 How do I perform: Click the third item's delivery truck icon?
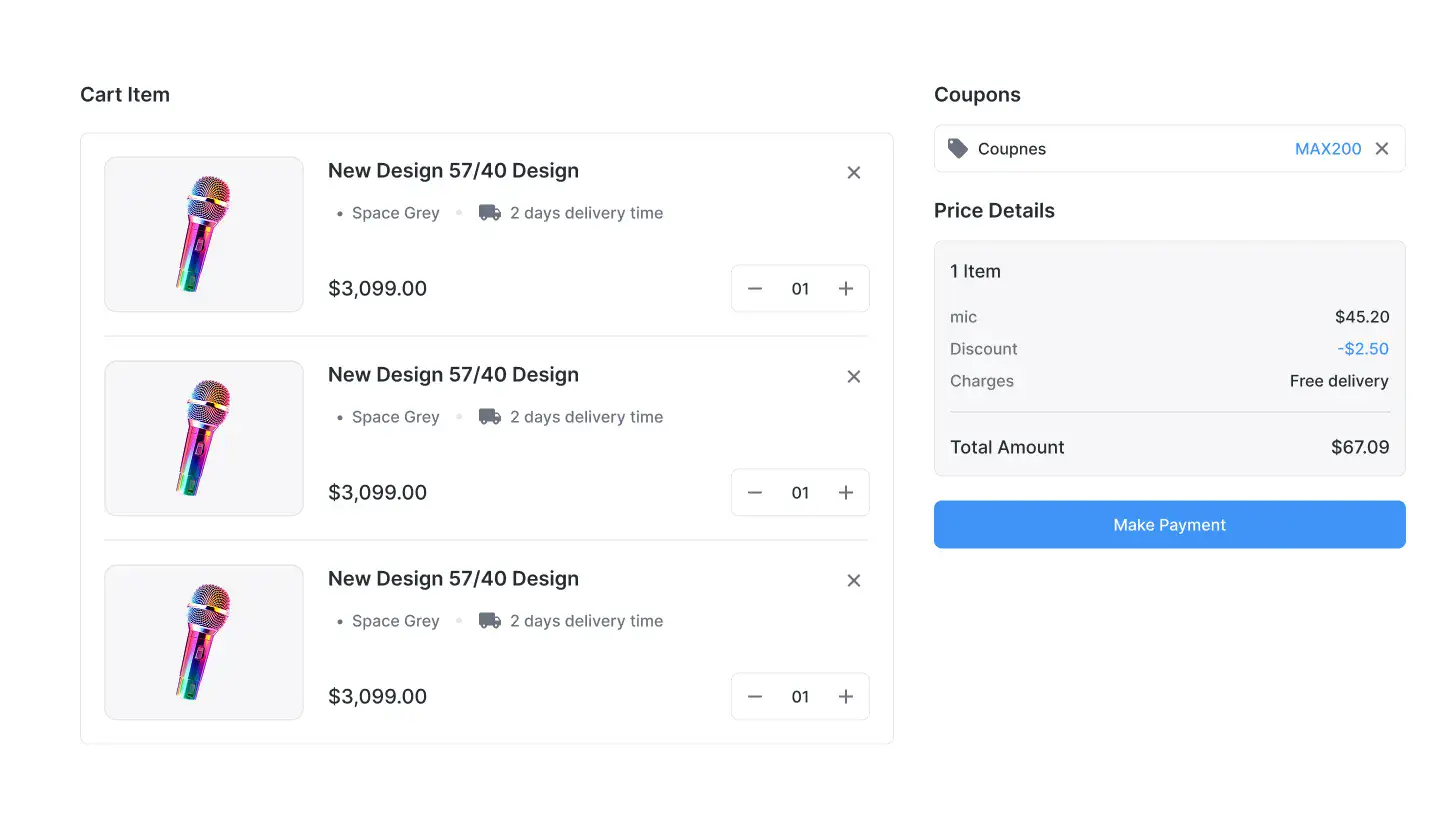point(489,621)
